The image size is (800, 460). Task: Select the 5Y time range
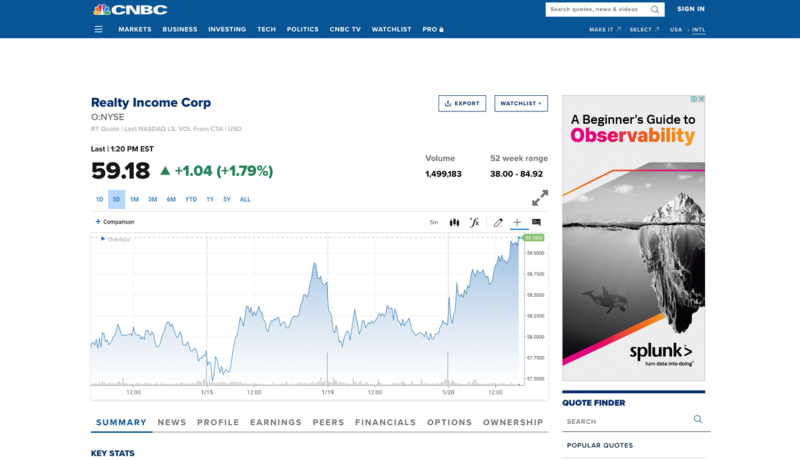[227, 199]
